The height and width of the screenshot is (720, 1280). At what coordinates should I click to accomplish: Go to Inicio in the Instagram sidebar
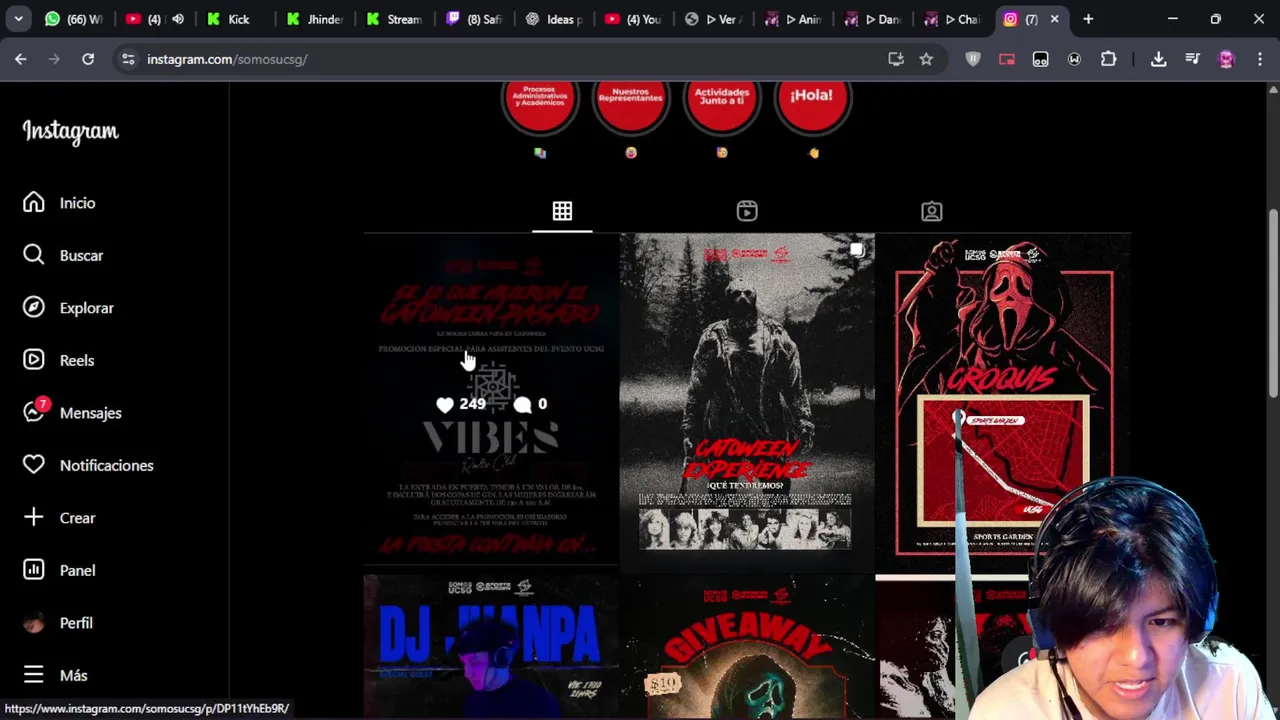click(x=60, y=203)
